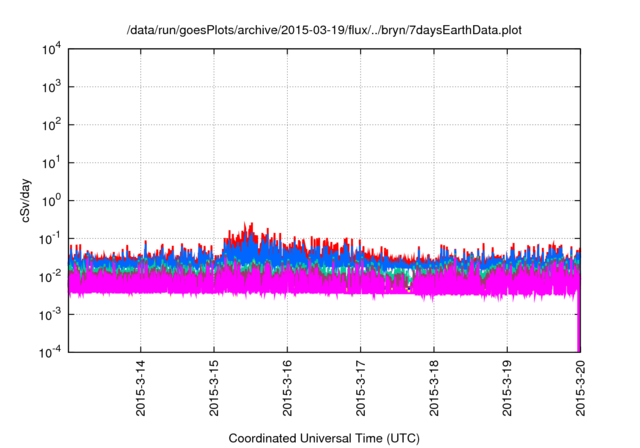Viewport: 640px width, 448px height.
Task: Click the 10^-3 y-axis tick label
Action: [50, 315]
